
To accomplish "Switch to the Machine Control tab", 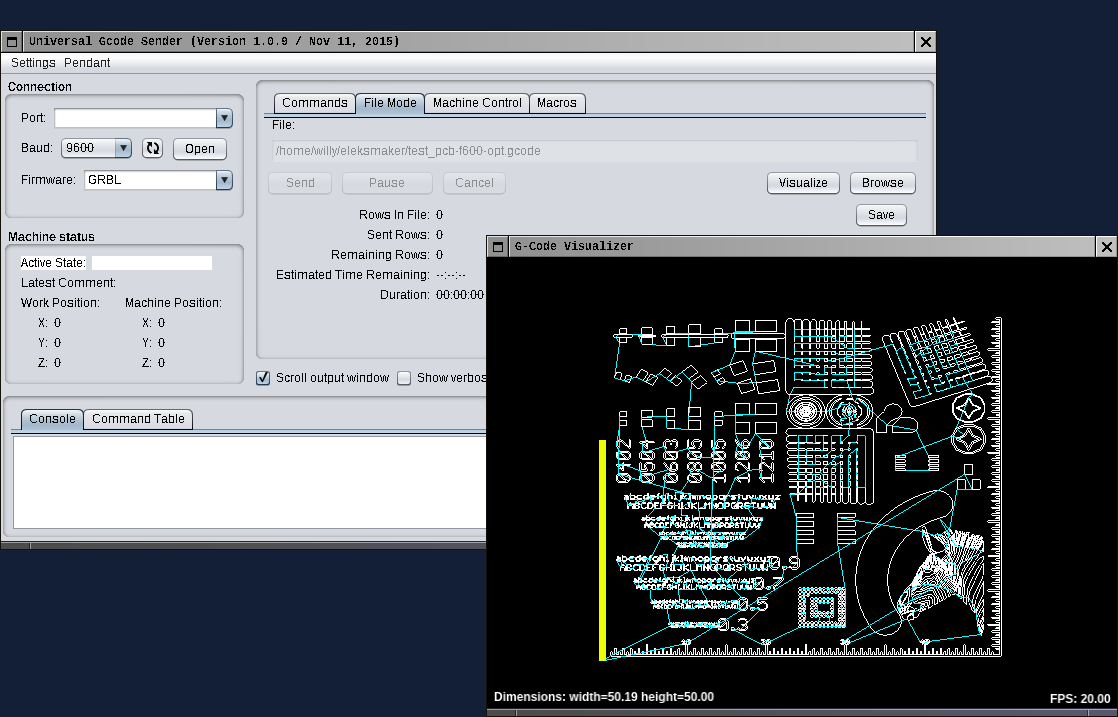I will point(477,103).
